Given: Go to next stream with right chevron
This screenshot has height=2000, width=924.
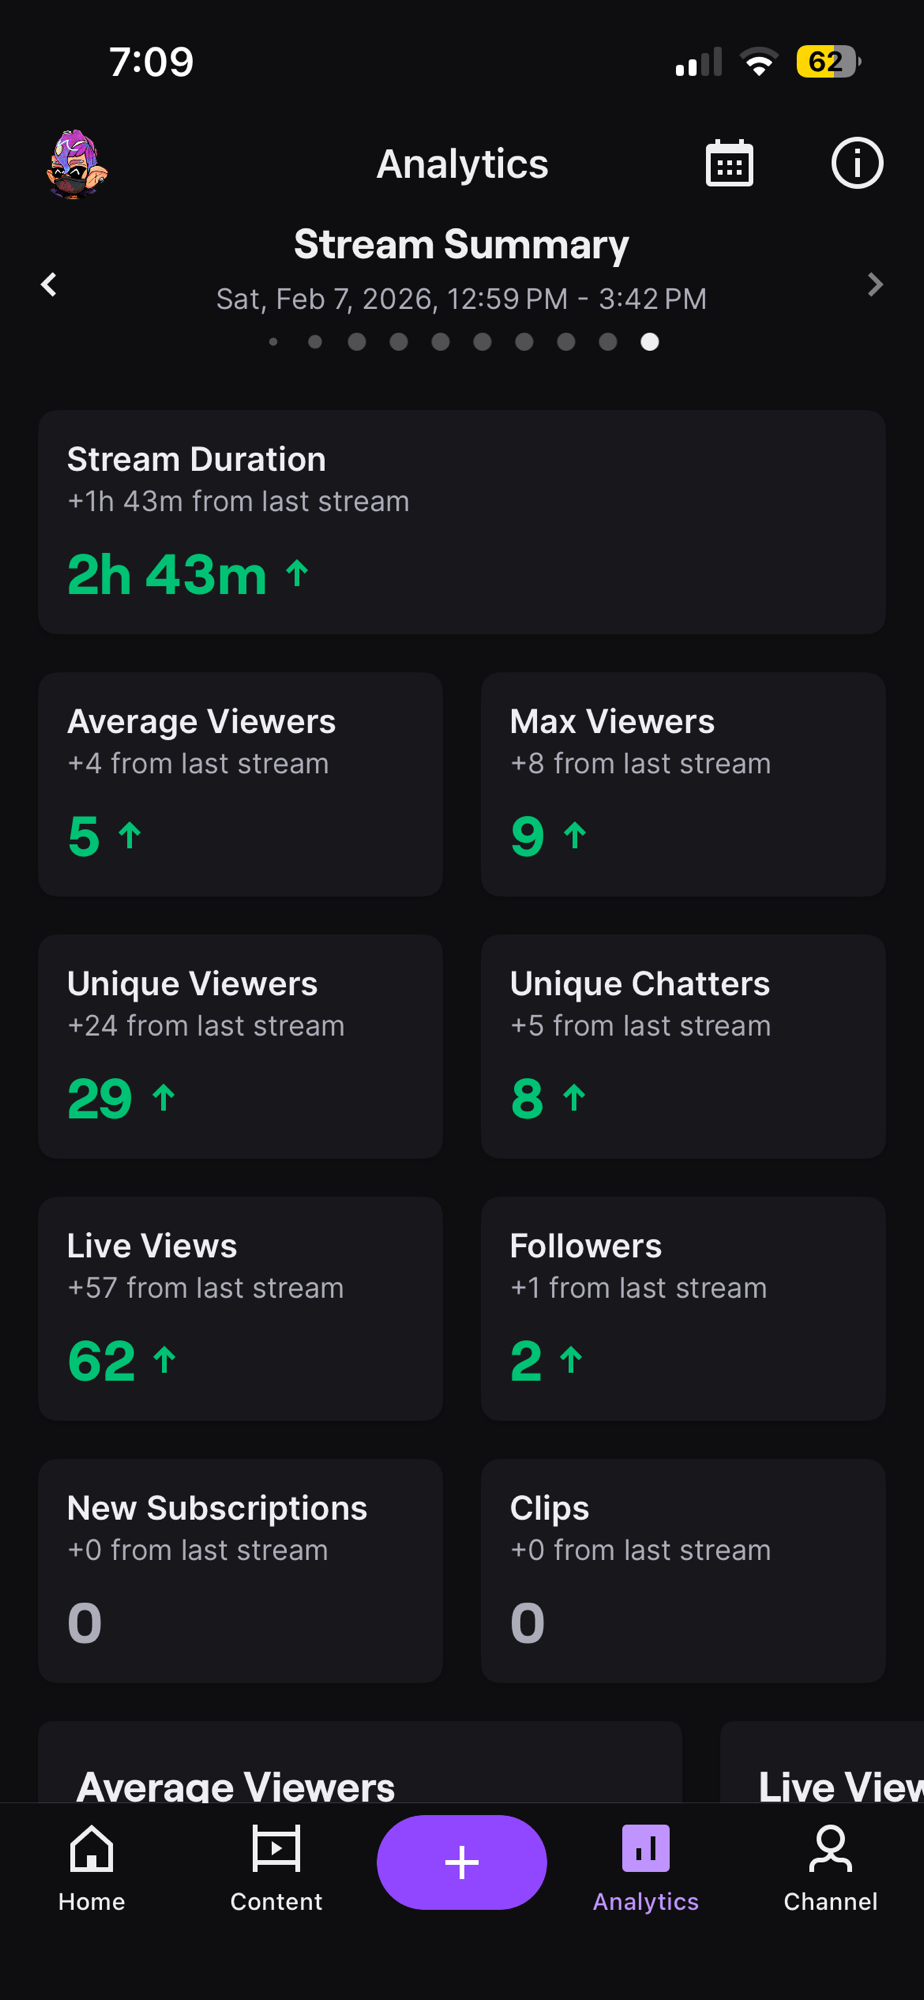Looking at the screenshot, I should [x=875, y=285].
